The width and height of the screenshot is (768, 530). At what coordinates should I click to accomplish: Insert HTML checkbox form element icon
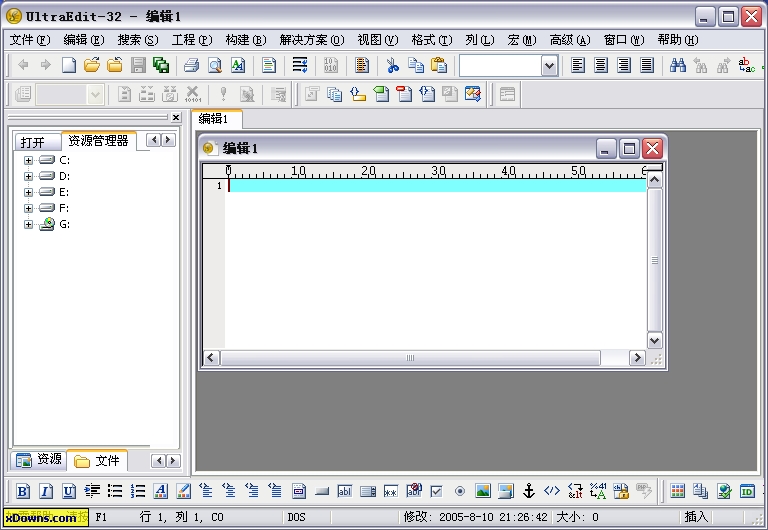point(436,491)
